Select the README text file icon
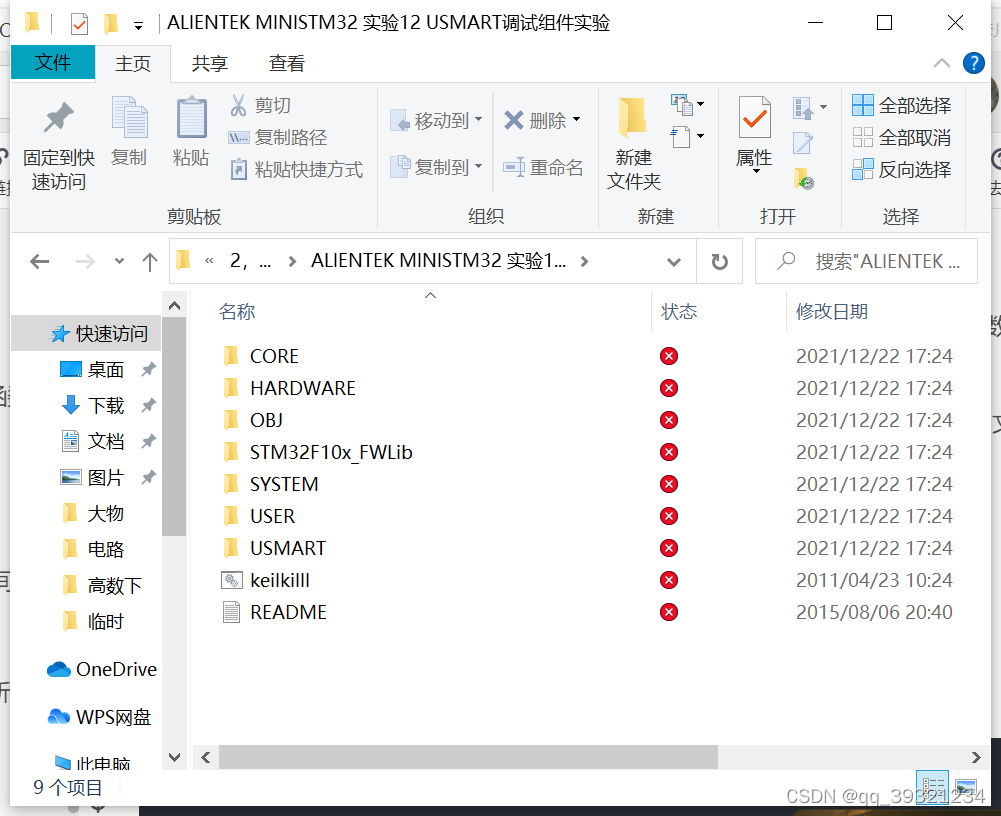This screenshot has height=816, width=1001. [231, 612]
